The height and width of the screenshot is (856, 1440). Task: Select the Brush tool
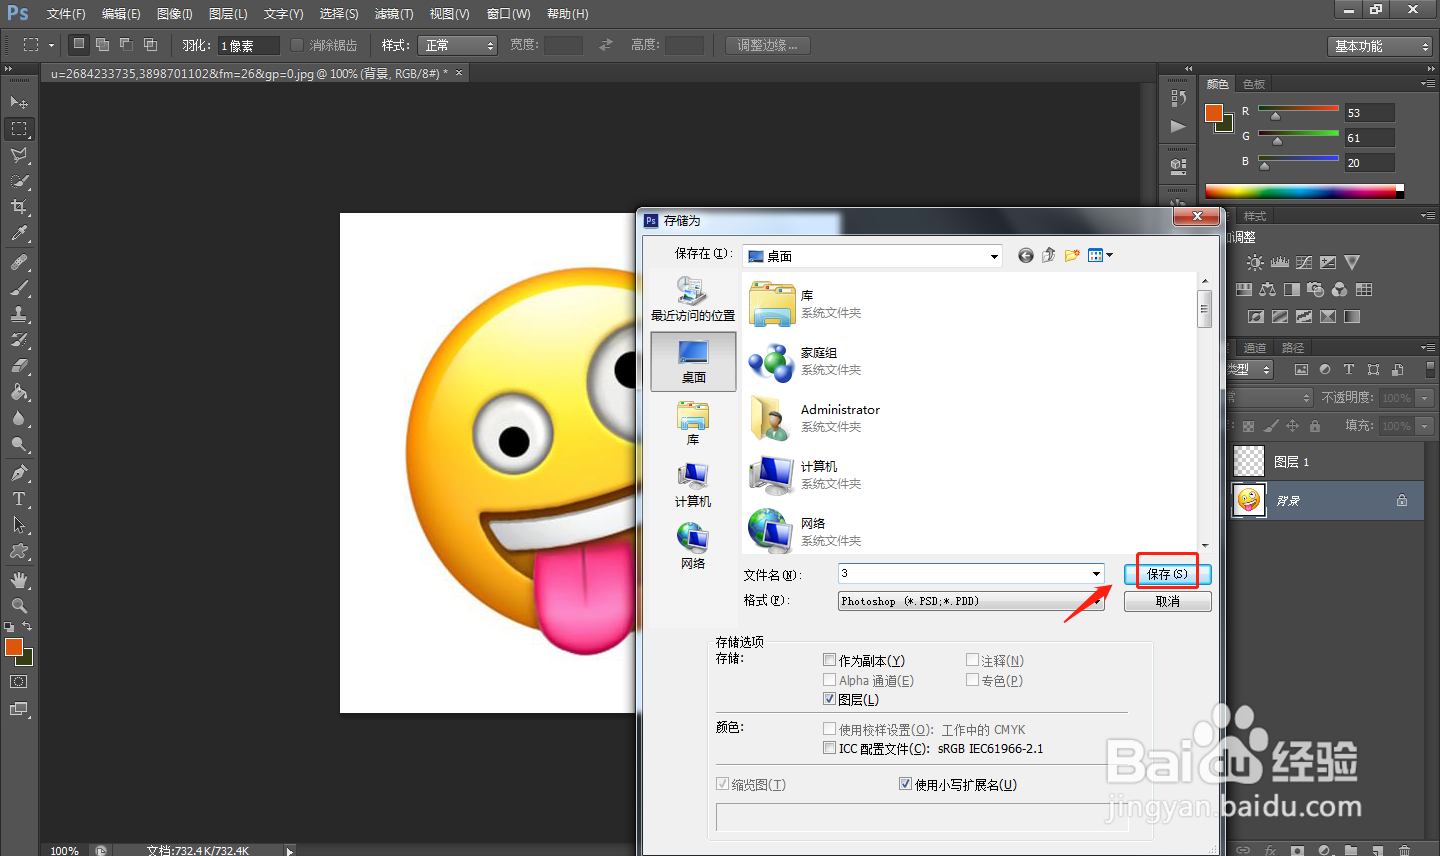coord(19,288)
